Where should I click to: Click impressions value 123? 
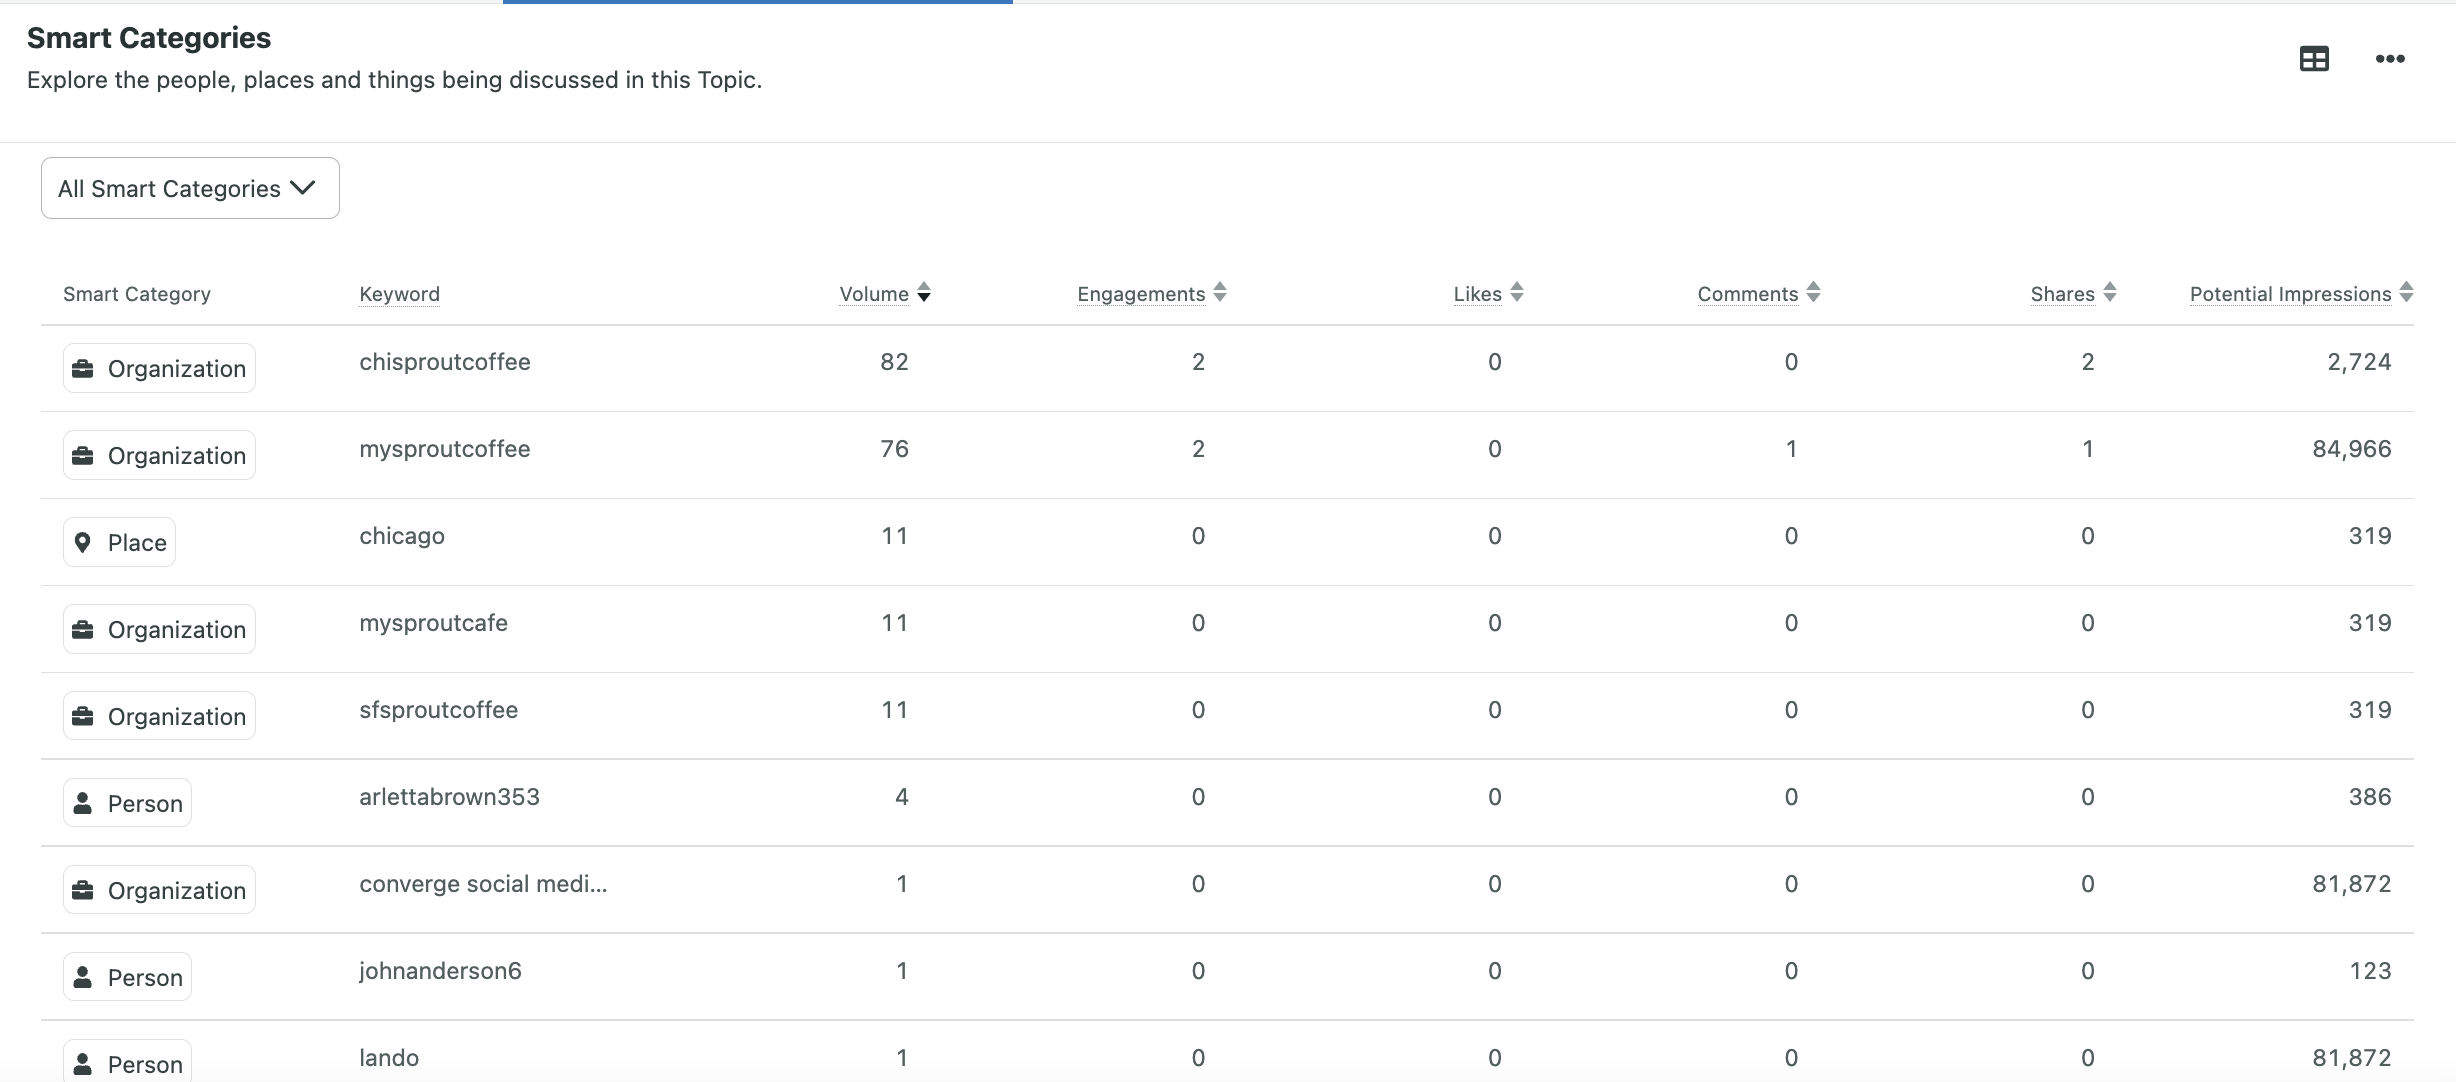[x=2370, y=971]
